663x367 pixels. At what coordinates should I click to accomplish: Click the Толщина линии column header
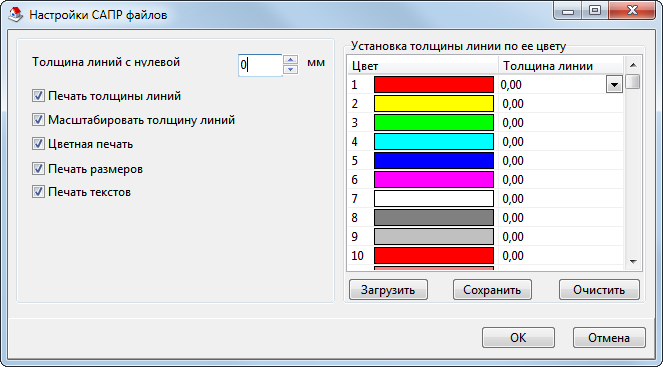click(561, 66)
